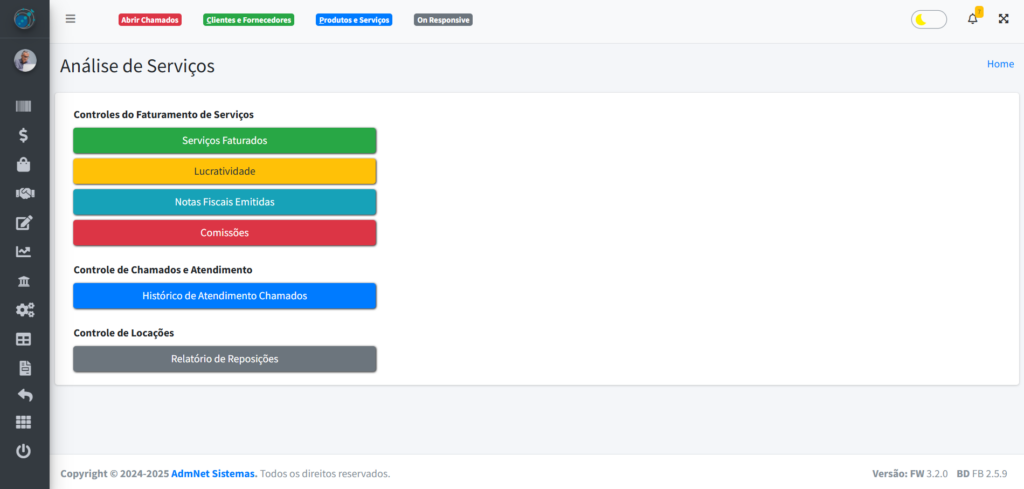This screenshot has width=1024, height=489.
Task: Open the user profile avatar
Action: pos(24,61)
